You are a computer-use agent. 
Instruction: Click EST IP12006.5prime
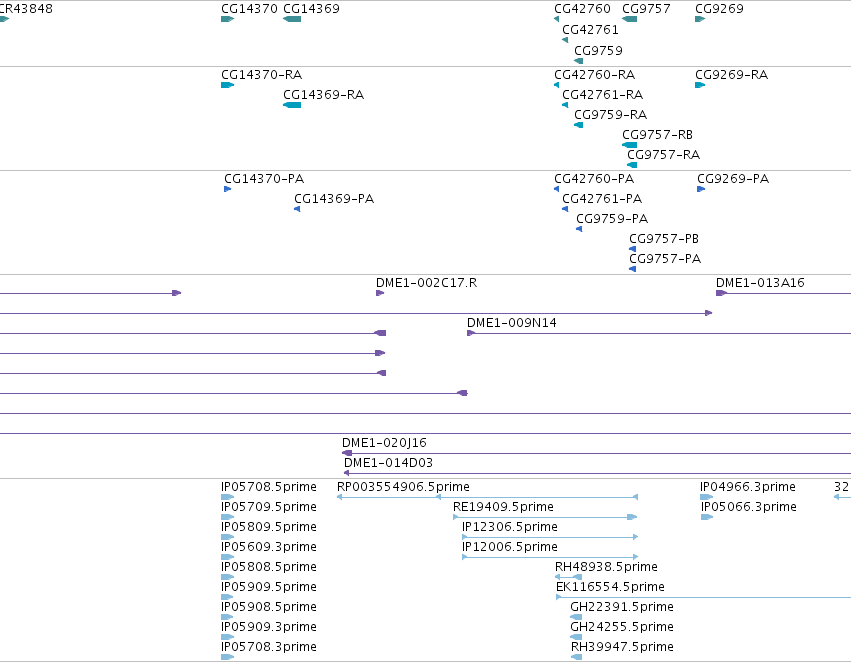(x=550, y=557)
